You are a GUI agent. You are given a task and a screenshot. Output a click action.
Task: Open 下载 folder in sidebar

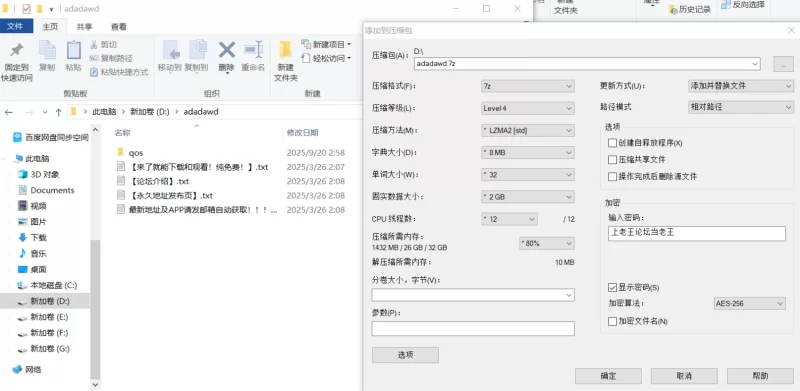tap(32, 238)
